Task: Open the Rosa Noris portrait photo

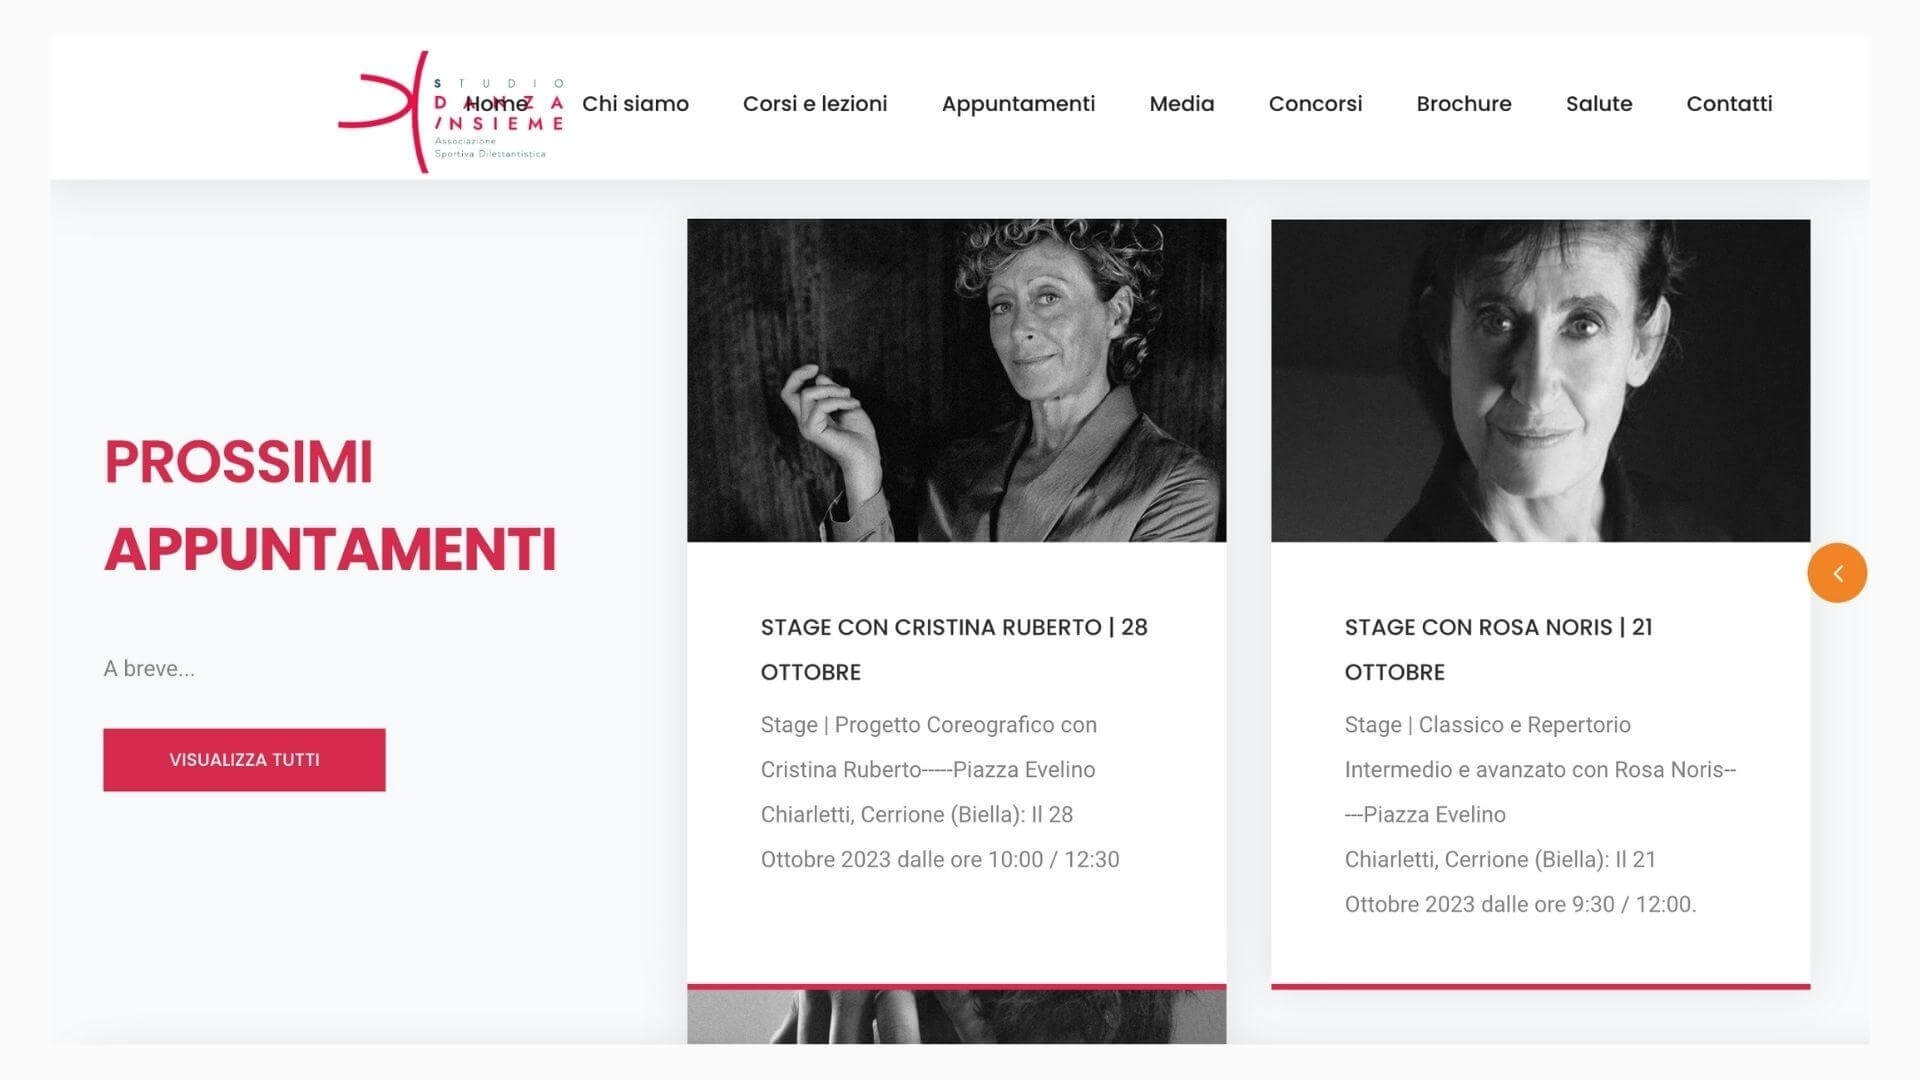Action: pos(1540,381)
